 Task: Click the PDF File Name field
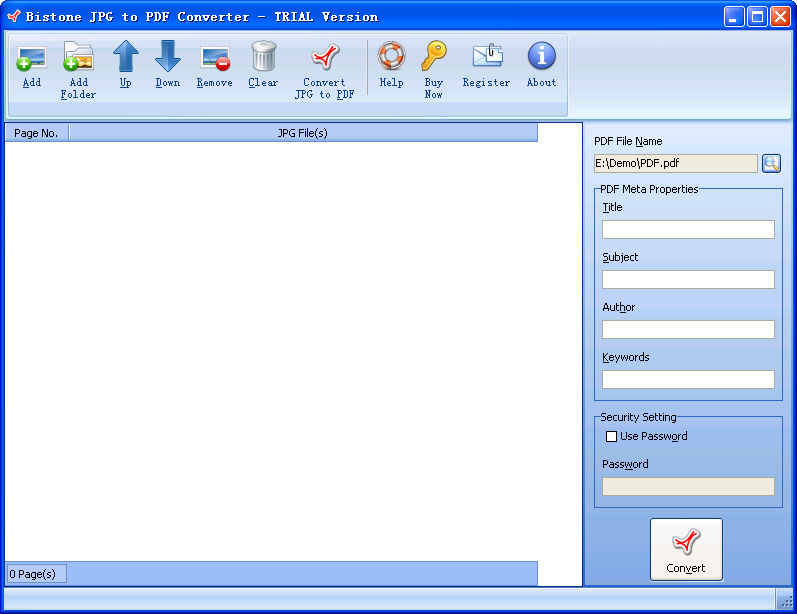(676, 164)
